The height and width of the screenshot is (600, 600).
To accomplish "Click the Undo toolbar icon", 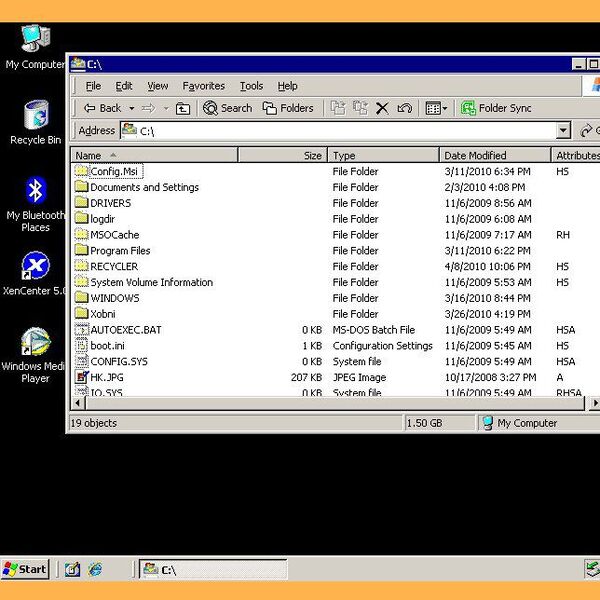I will pos(404,108).
